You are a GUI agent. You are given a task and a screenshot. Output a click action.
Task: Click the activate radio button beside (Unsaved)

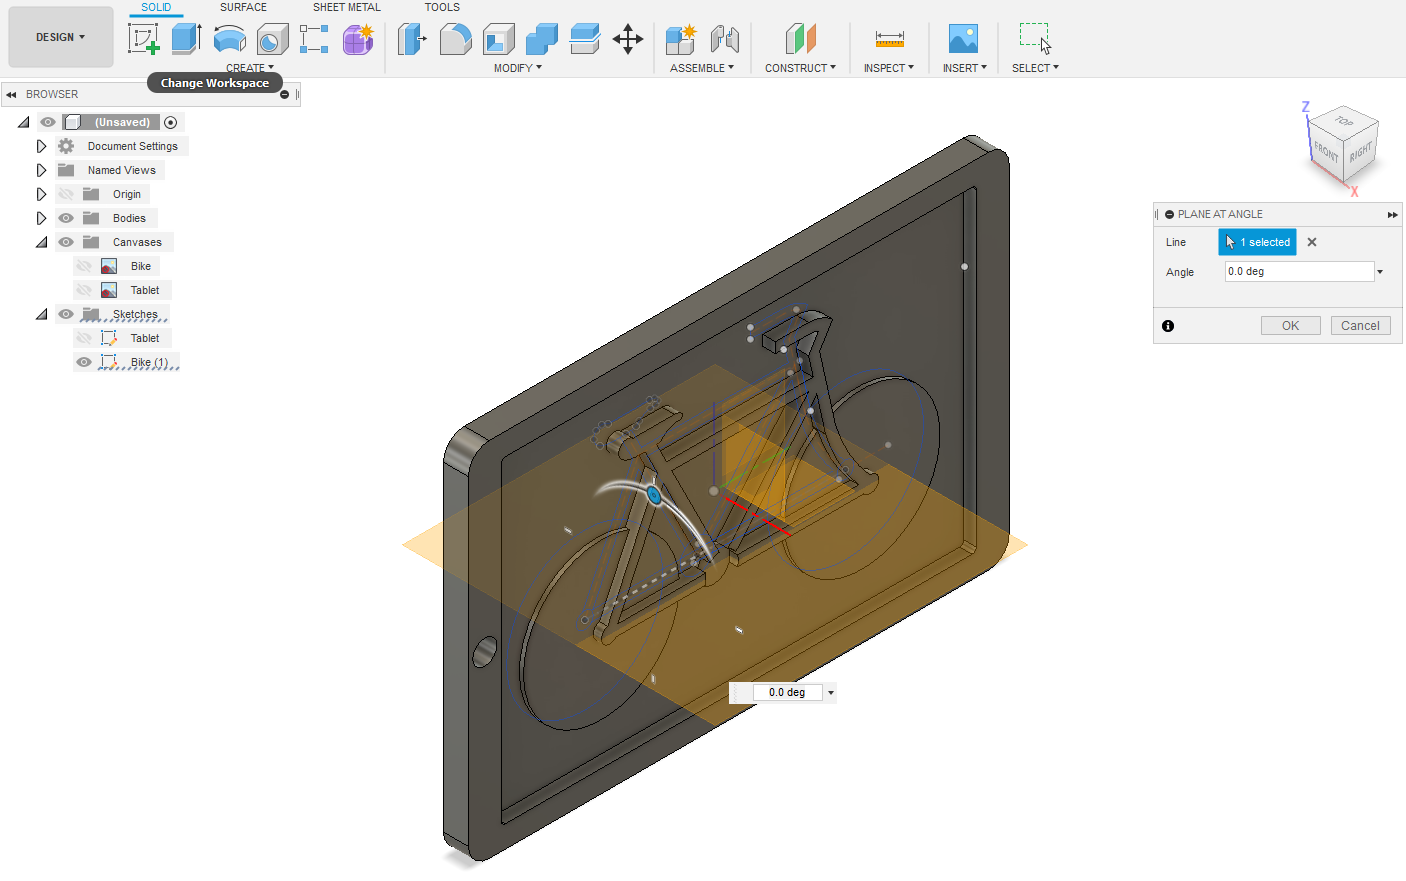pyautogui.click(x=171, y=122)
